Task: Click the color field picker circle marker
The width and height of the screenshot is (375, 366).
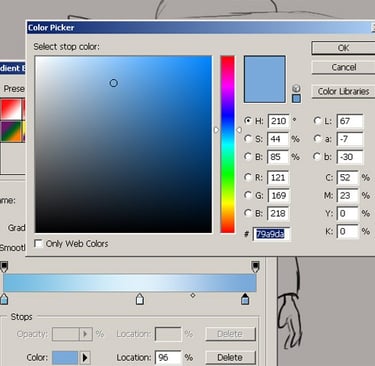Action: [114, 83]
